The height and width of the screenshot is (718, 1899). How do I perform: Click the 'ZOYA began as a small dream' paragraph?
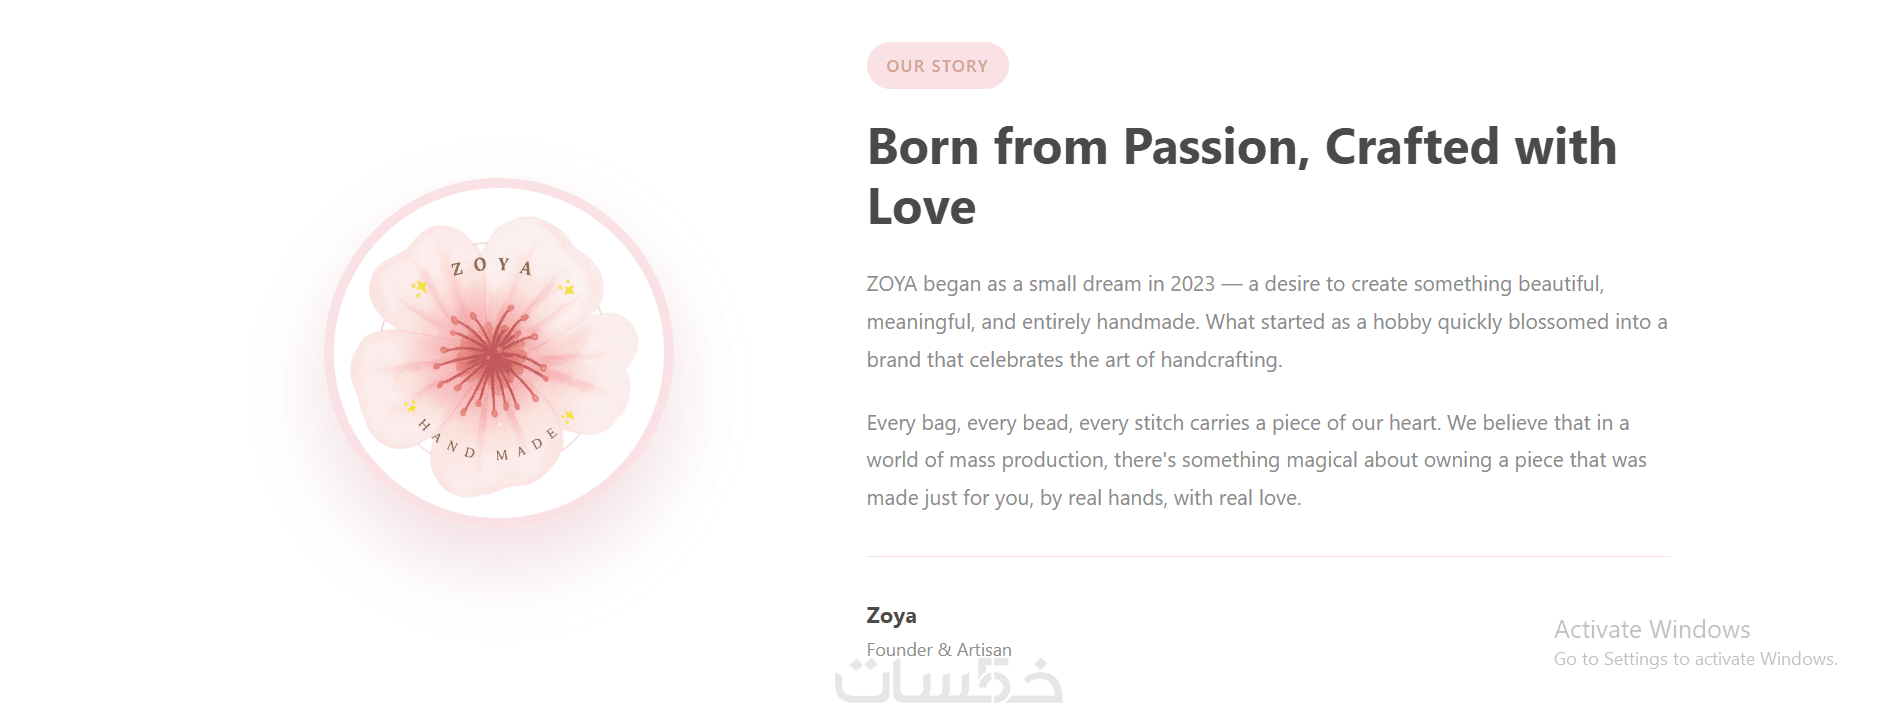click(1266, 322)
